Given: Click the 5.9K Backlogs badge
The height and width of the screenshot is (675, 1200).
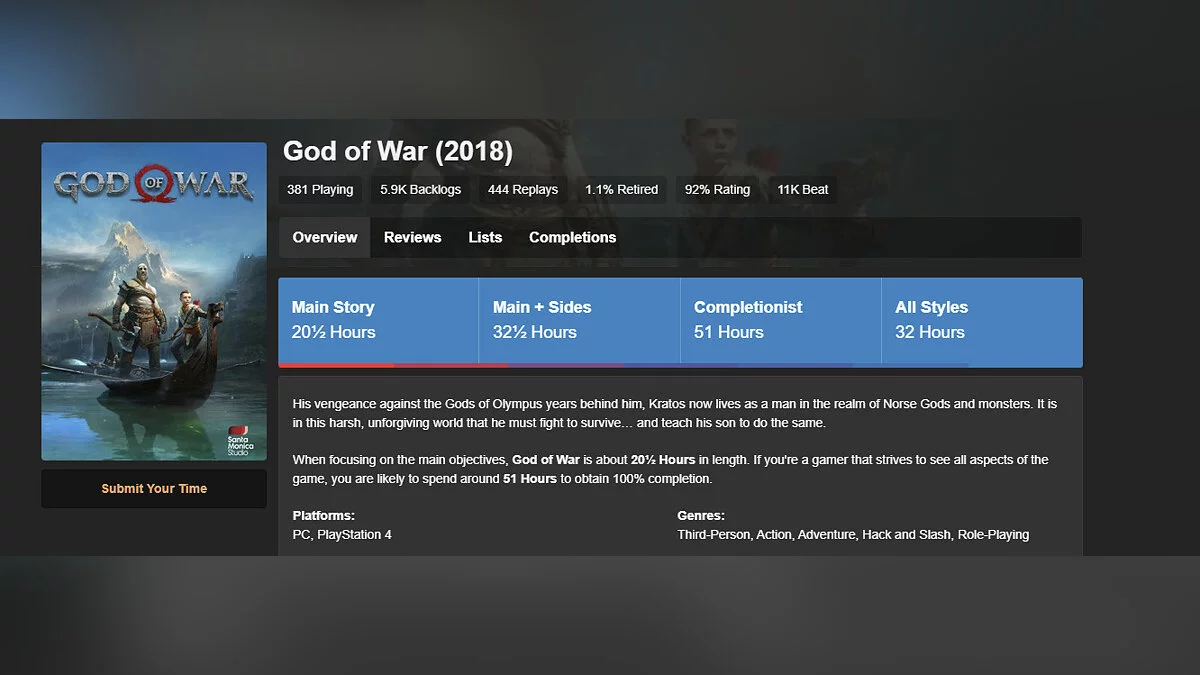Looking at the screenshot, I should pos(420,190).
